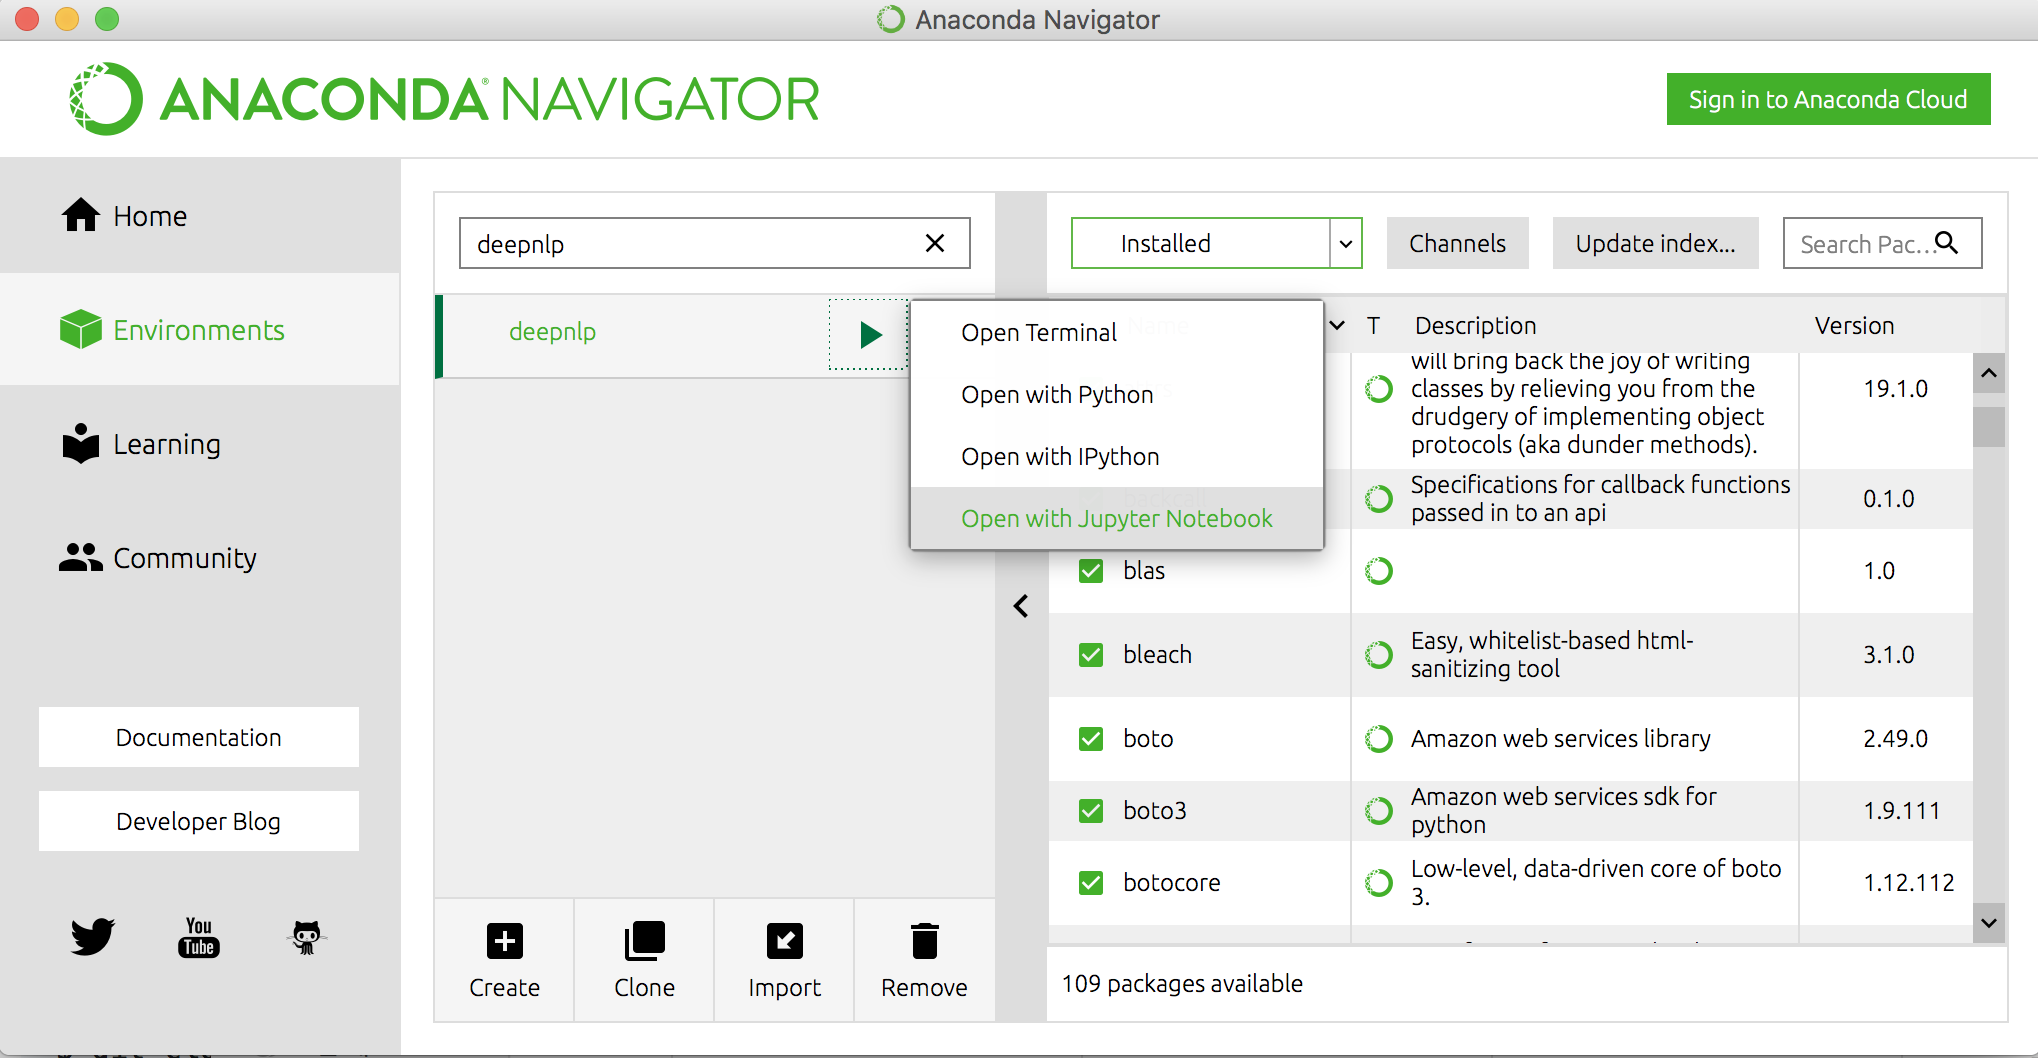Click the scrollbar up arrow in package list
This screenshot has height=1058, width=2038.
1989,373
